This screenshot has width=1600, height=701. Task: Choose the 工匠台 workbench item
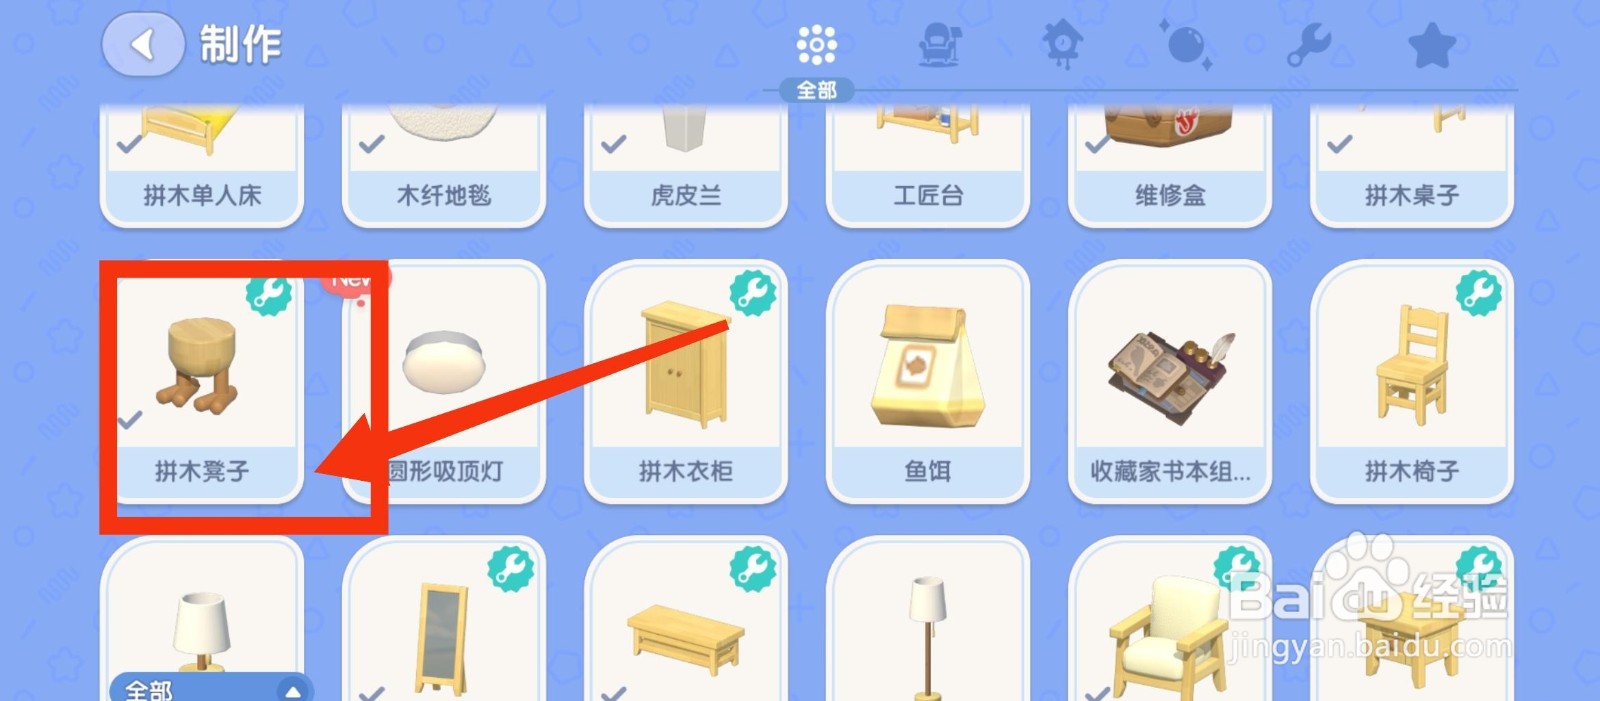point(928,165)
